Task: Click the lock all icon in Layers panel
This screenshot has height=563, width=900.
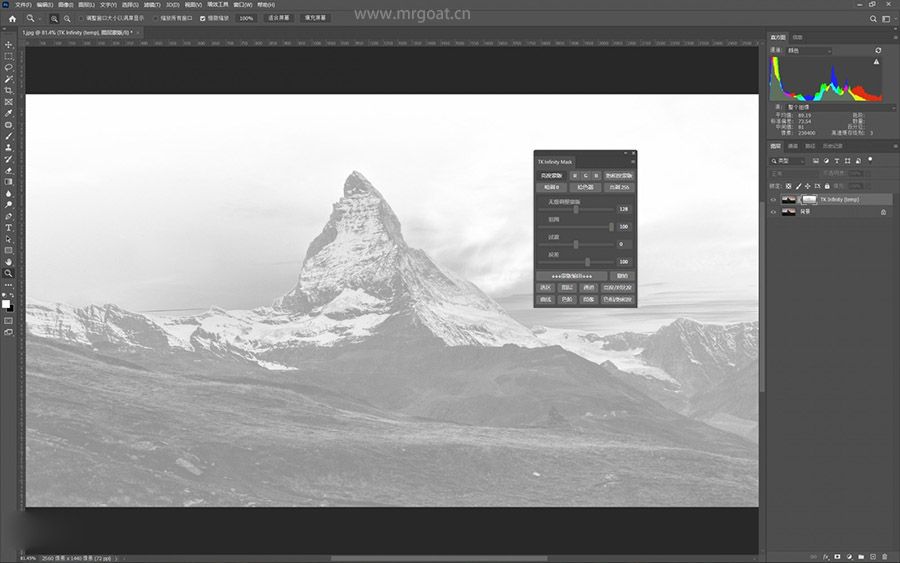Action: pyautogui.click(x=828, y=186)
